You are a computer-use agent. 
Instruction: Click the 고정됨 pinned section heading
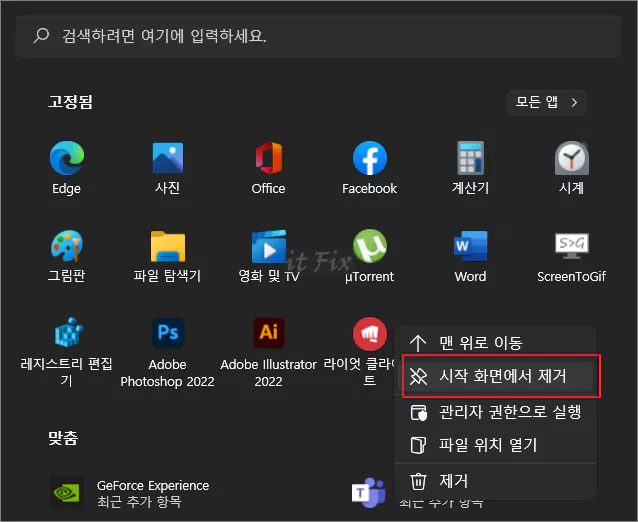coord(71,102)
